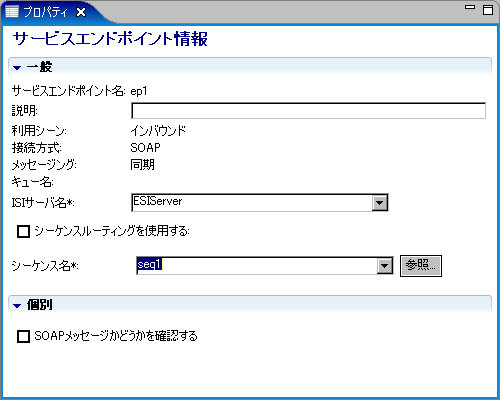The image size is (500, 400).
Task: Click the 説明 text field
Action: pyautogui.click(x=308, y=111)
